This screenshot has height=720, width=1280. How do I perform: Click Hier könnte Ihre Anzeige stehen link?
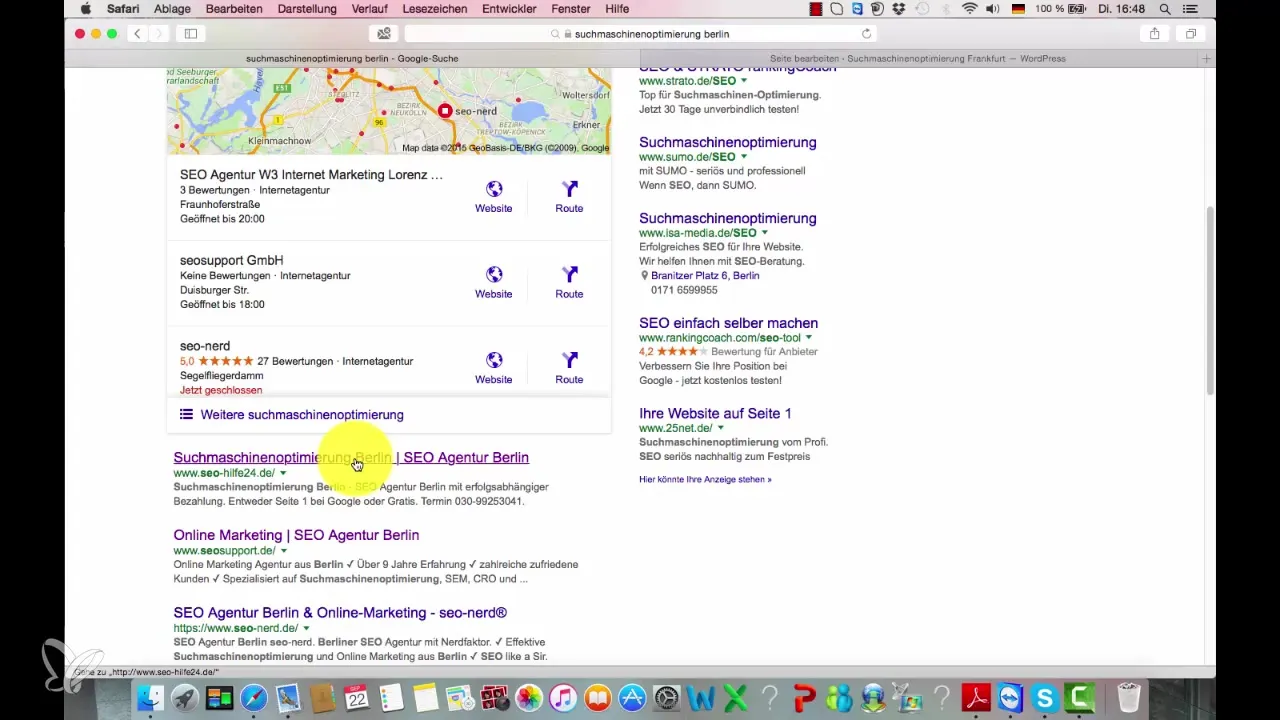pyautogui.click(x=705, y=480)
